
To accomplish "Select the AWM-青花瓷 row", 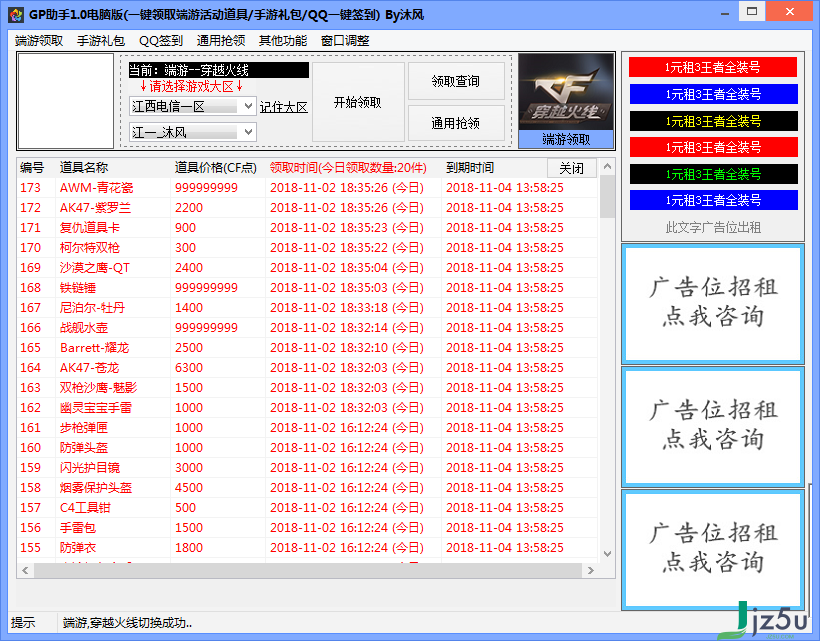I will coord(308,188).
